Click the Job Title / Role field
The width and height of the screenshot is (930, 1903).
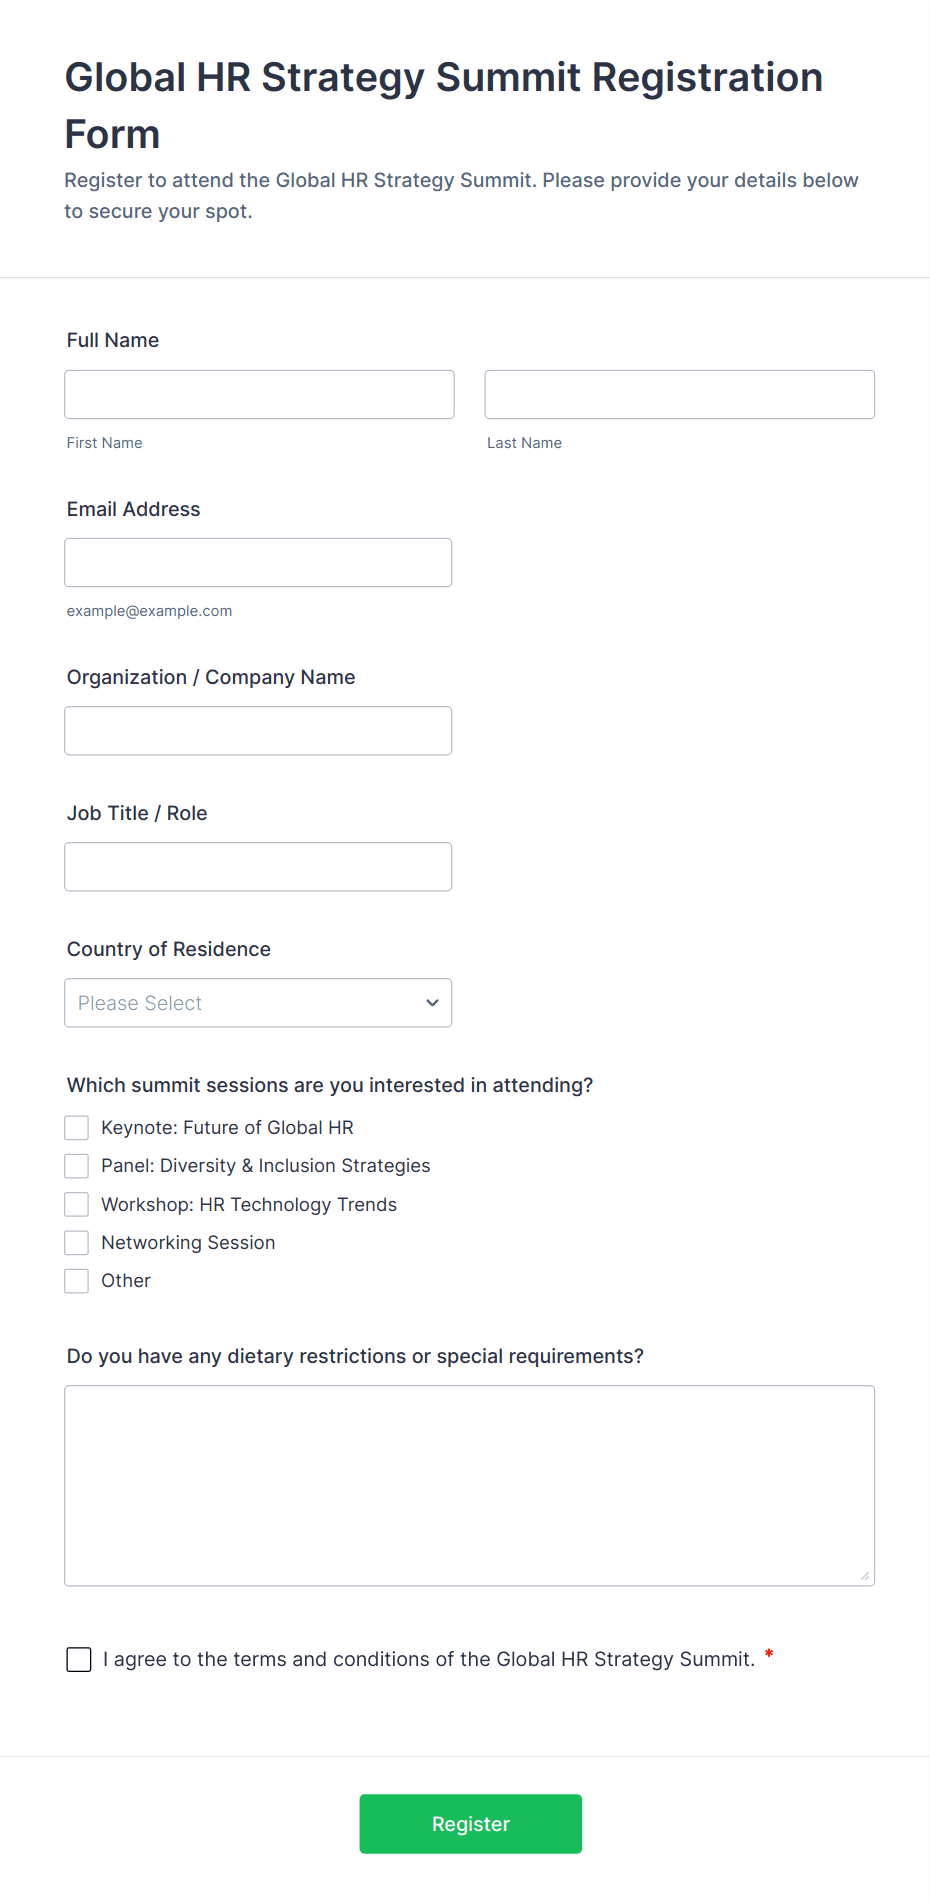(x=258, y=866)
